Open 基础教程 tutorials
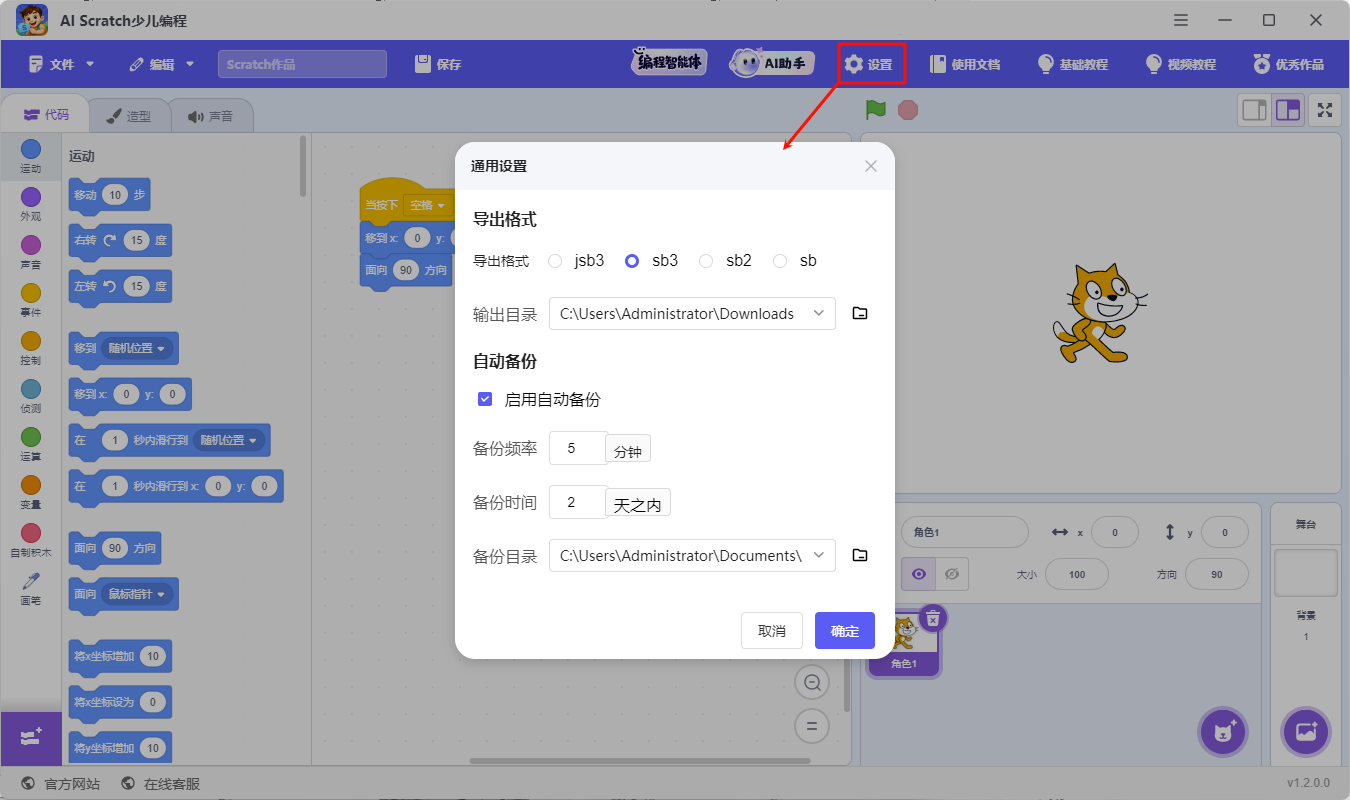This screenshot has height=800, width=1350. [x=1073, y=64]
